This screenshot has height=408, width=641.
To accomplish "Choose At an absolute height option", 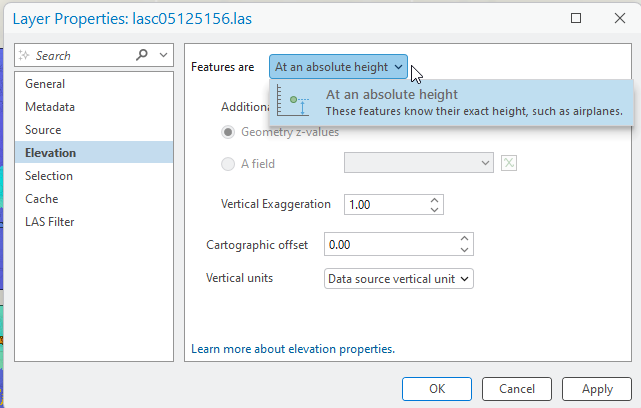I will 451,103.
